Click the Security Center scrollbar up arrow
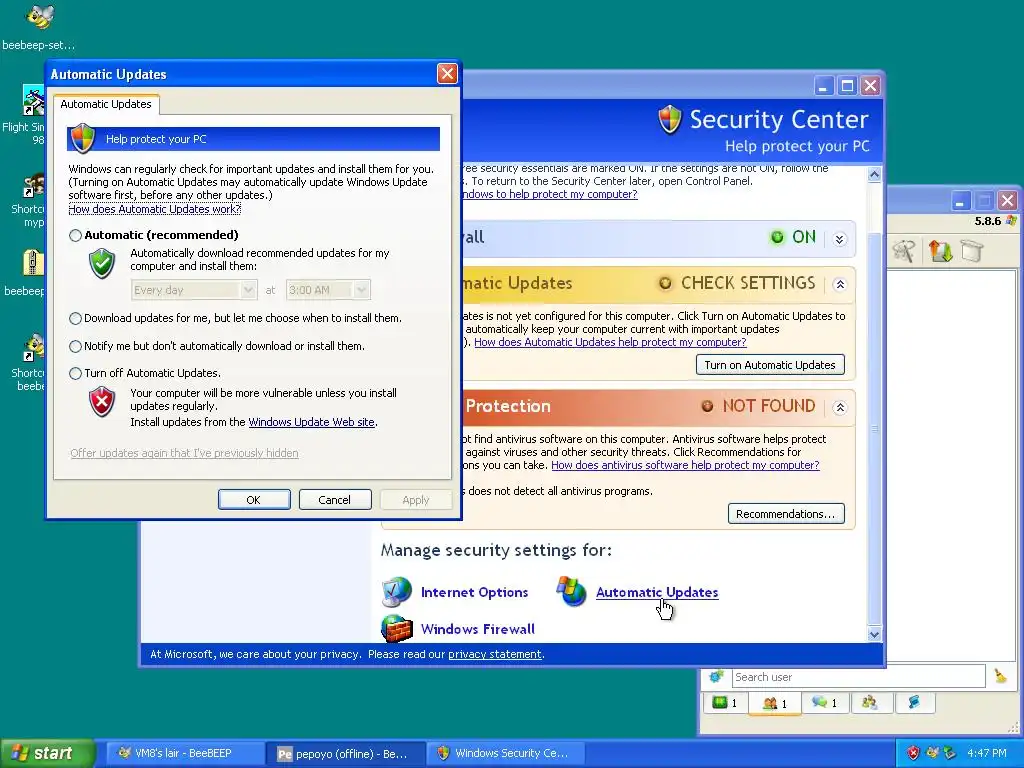This screenshot has height=768, width=1024. (x=874, y=174)
